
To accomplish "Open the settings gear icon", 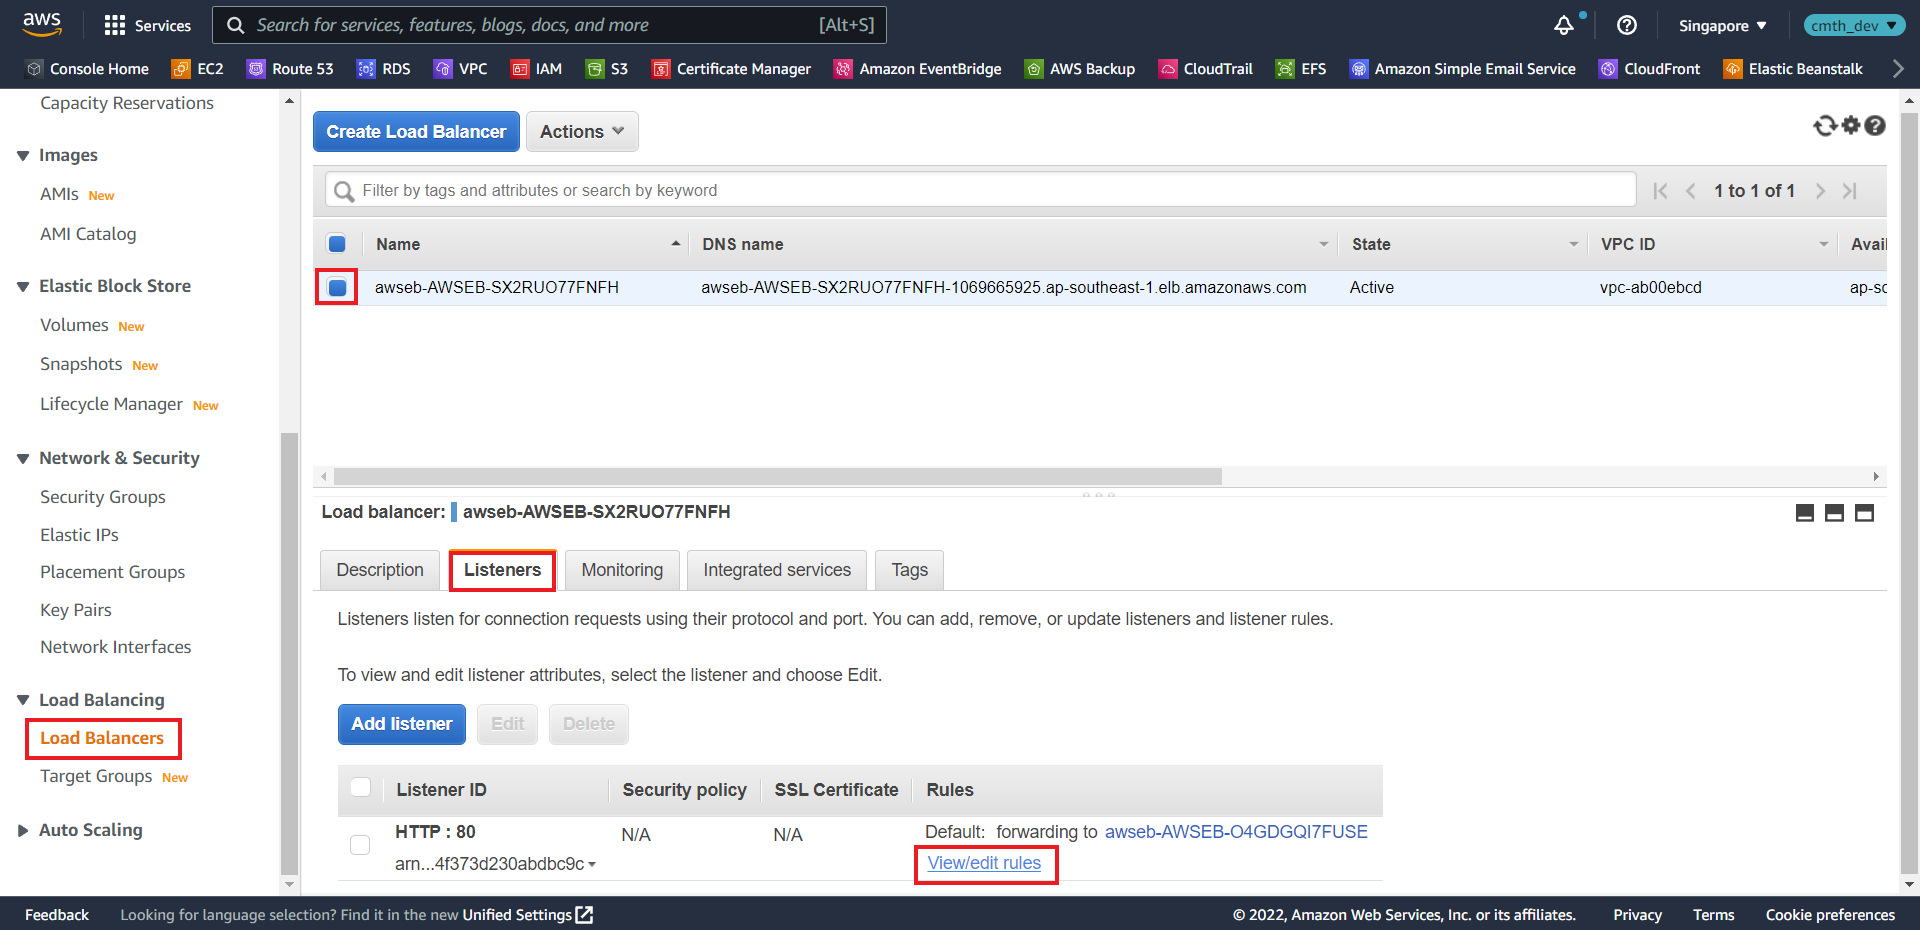I will tap(1851, 126).
